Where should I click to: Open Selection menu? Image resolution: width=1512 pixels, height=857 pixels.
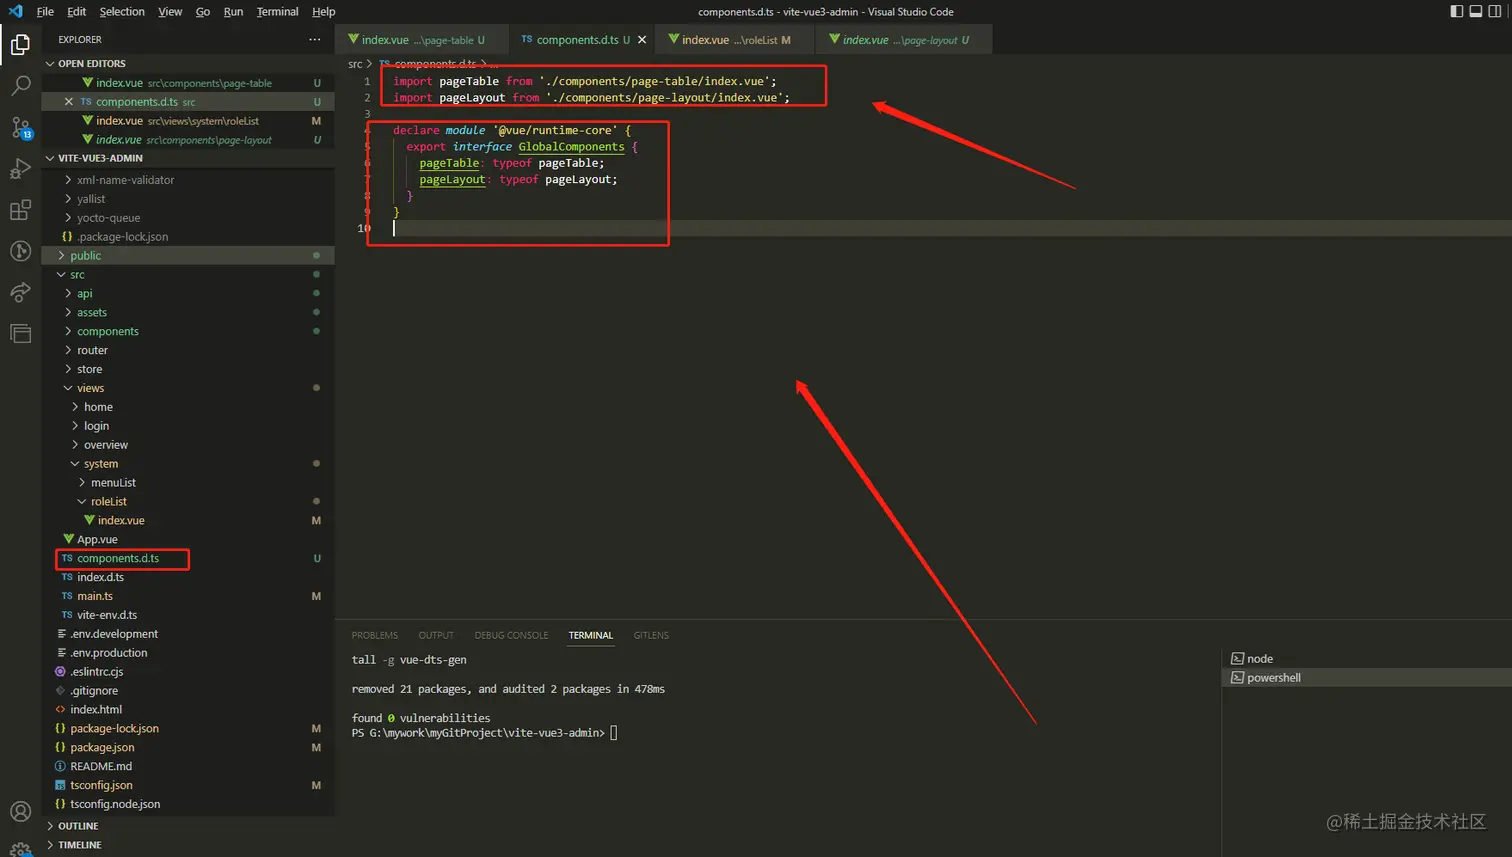(x=122, y=11)
